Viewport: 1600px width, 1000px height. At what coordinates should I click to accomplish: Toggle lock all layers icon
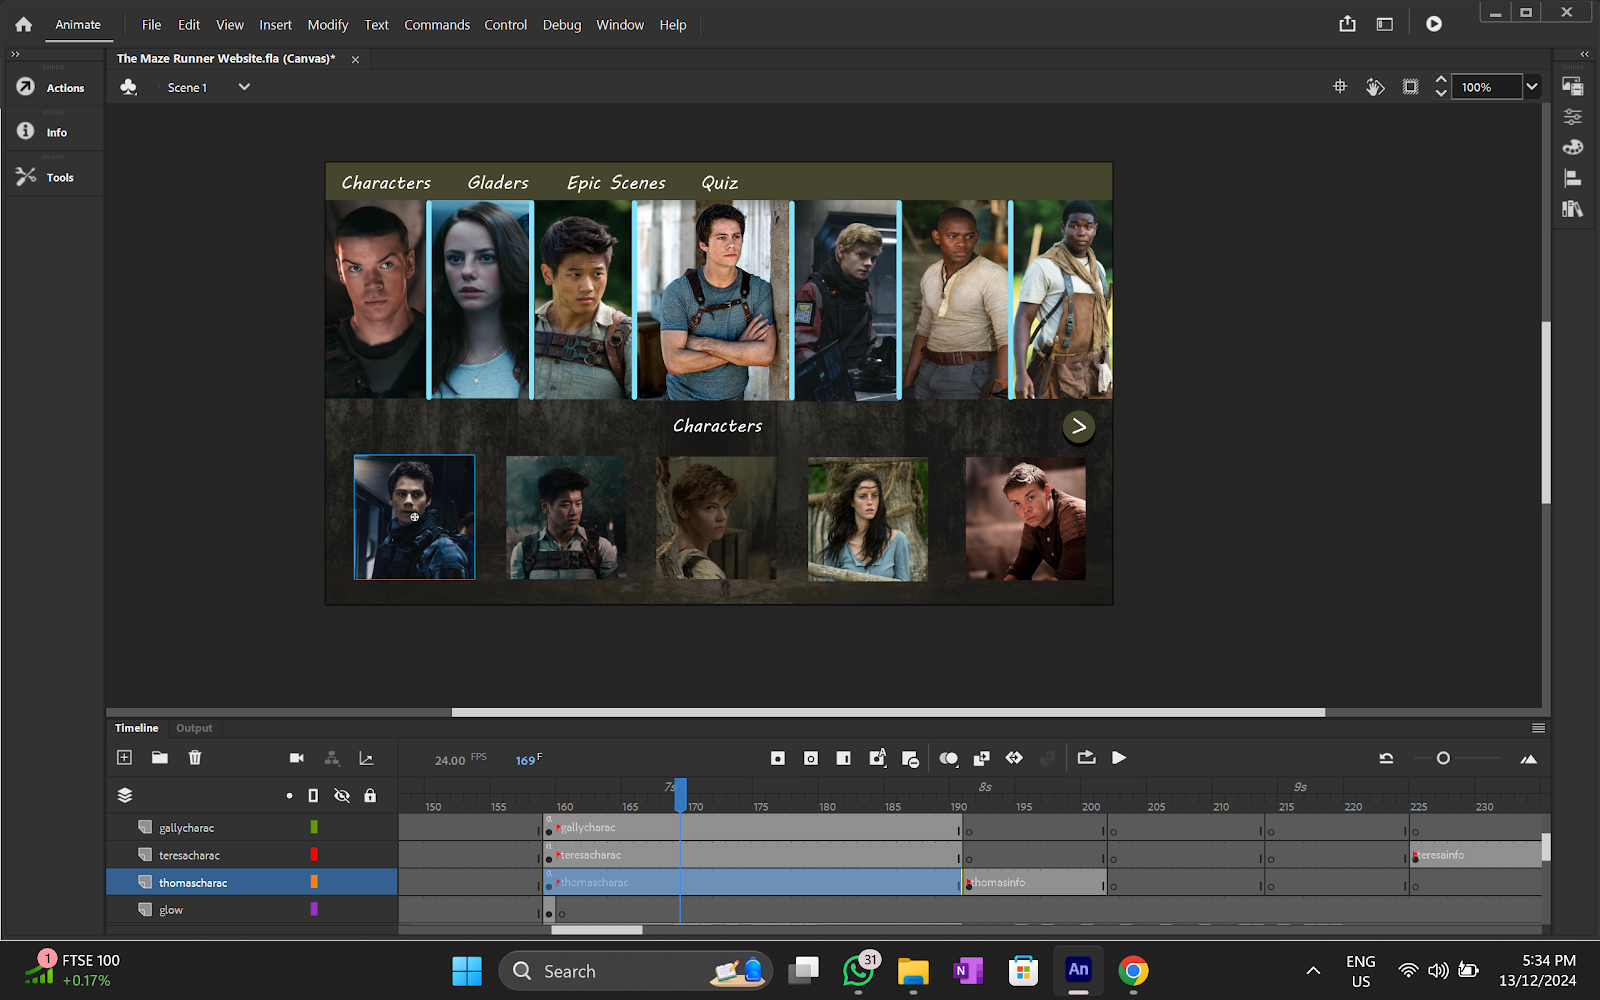370,796
